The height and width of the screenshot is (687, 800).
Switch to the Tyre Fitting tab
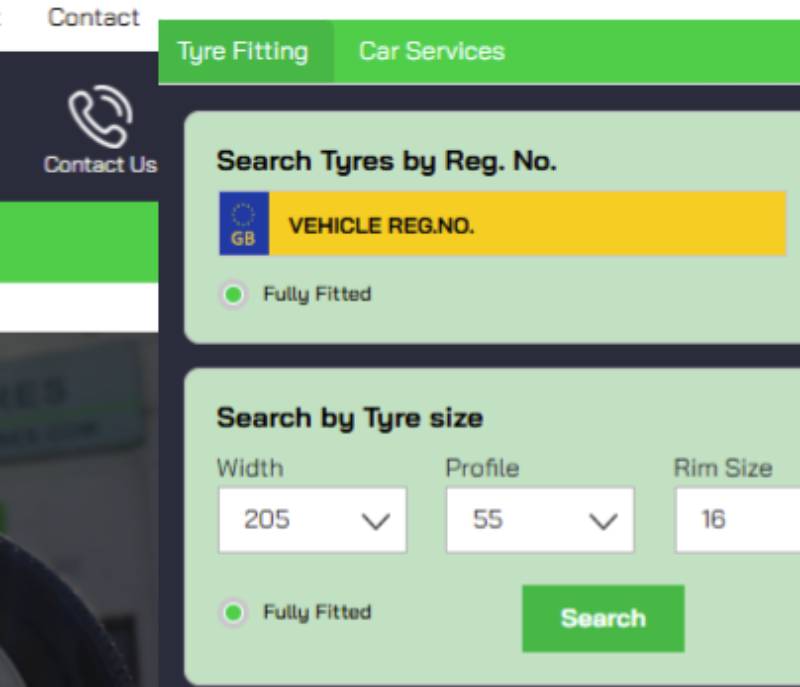coord(245,52)
